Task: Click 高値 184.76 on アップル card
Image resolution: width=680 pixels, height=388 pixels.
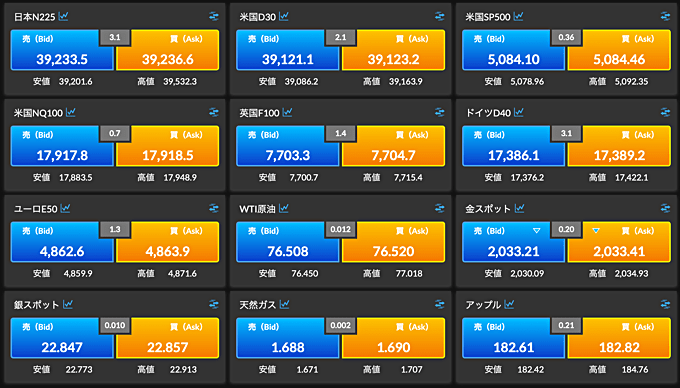Action: coord(618,369)
